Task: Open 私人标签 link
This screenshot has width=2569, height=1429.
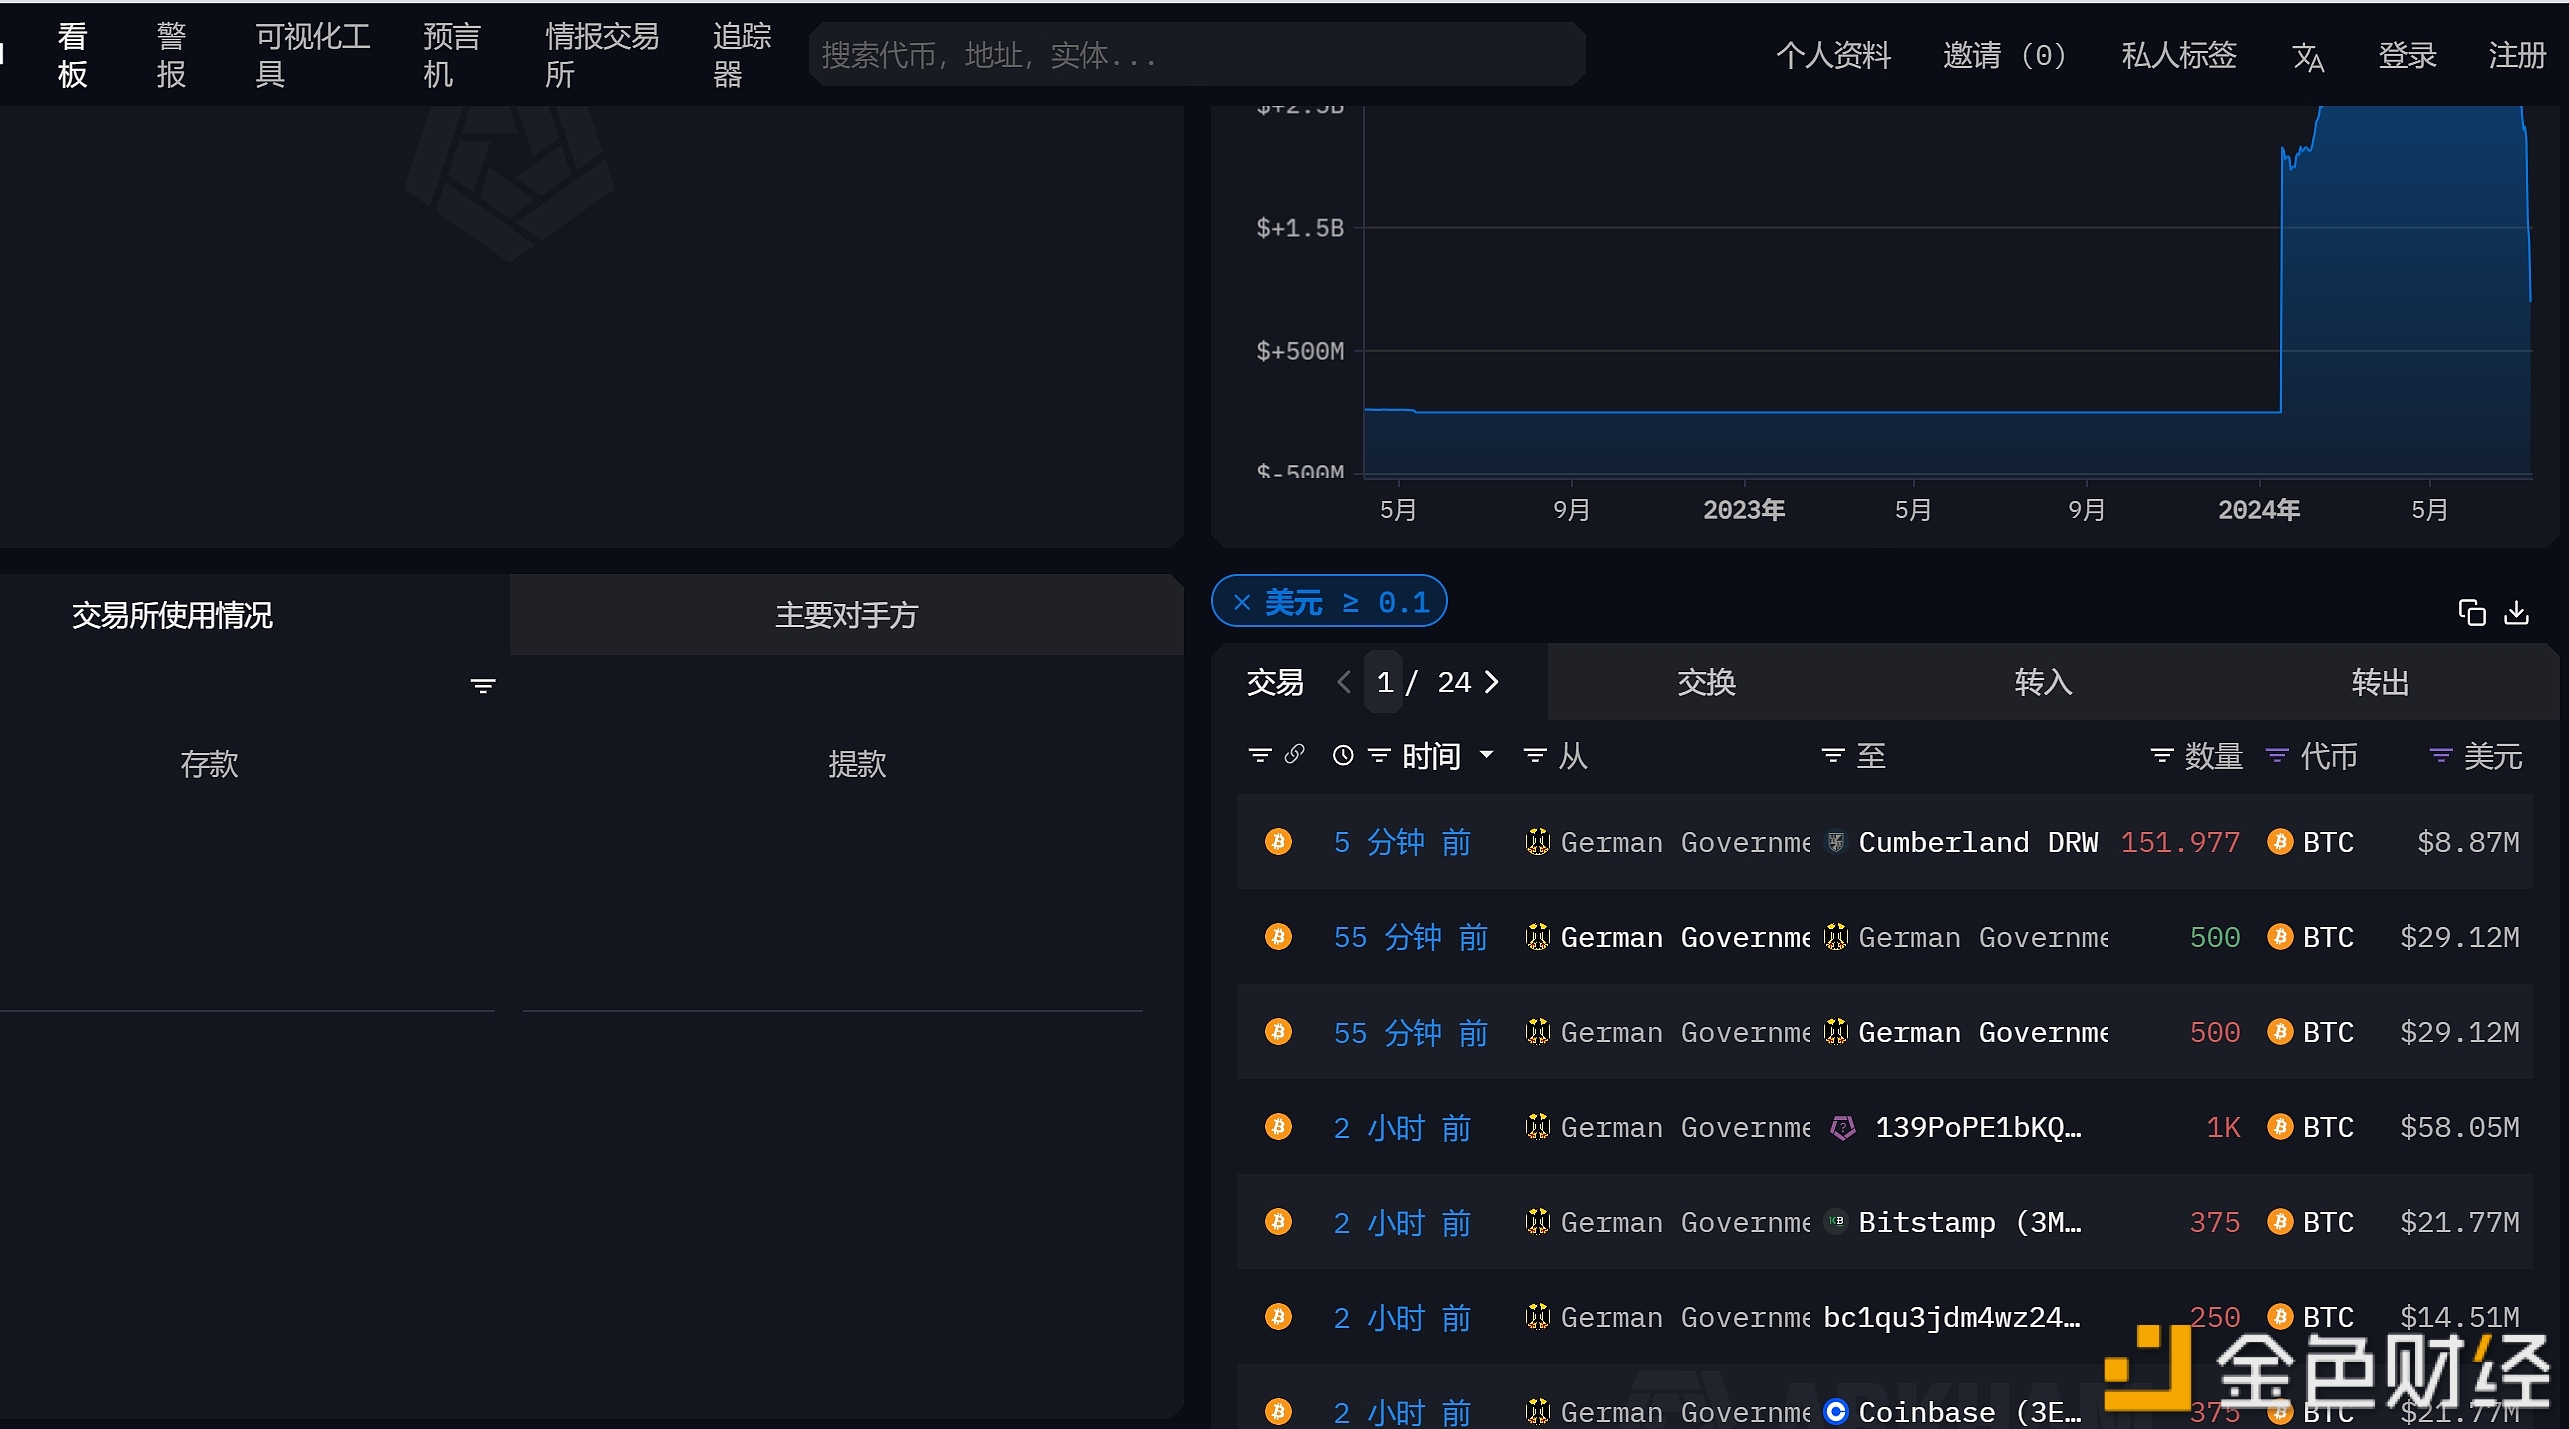Action: [x=2179, y=55]
